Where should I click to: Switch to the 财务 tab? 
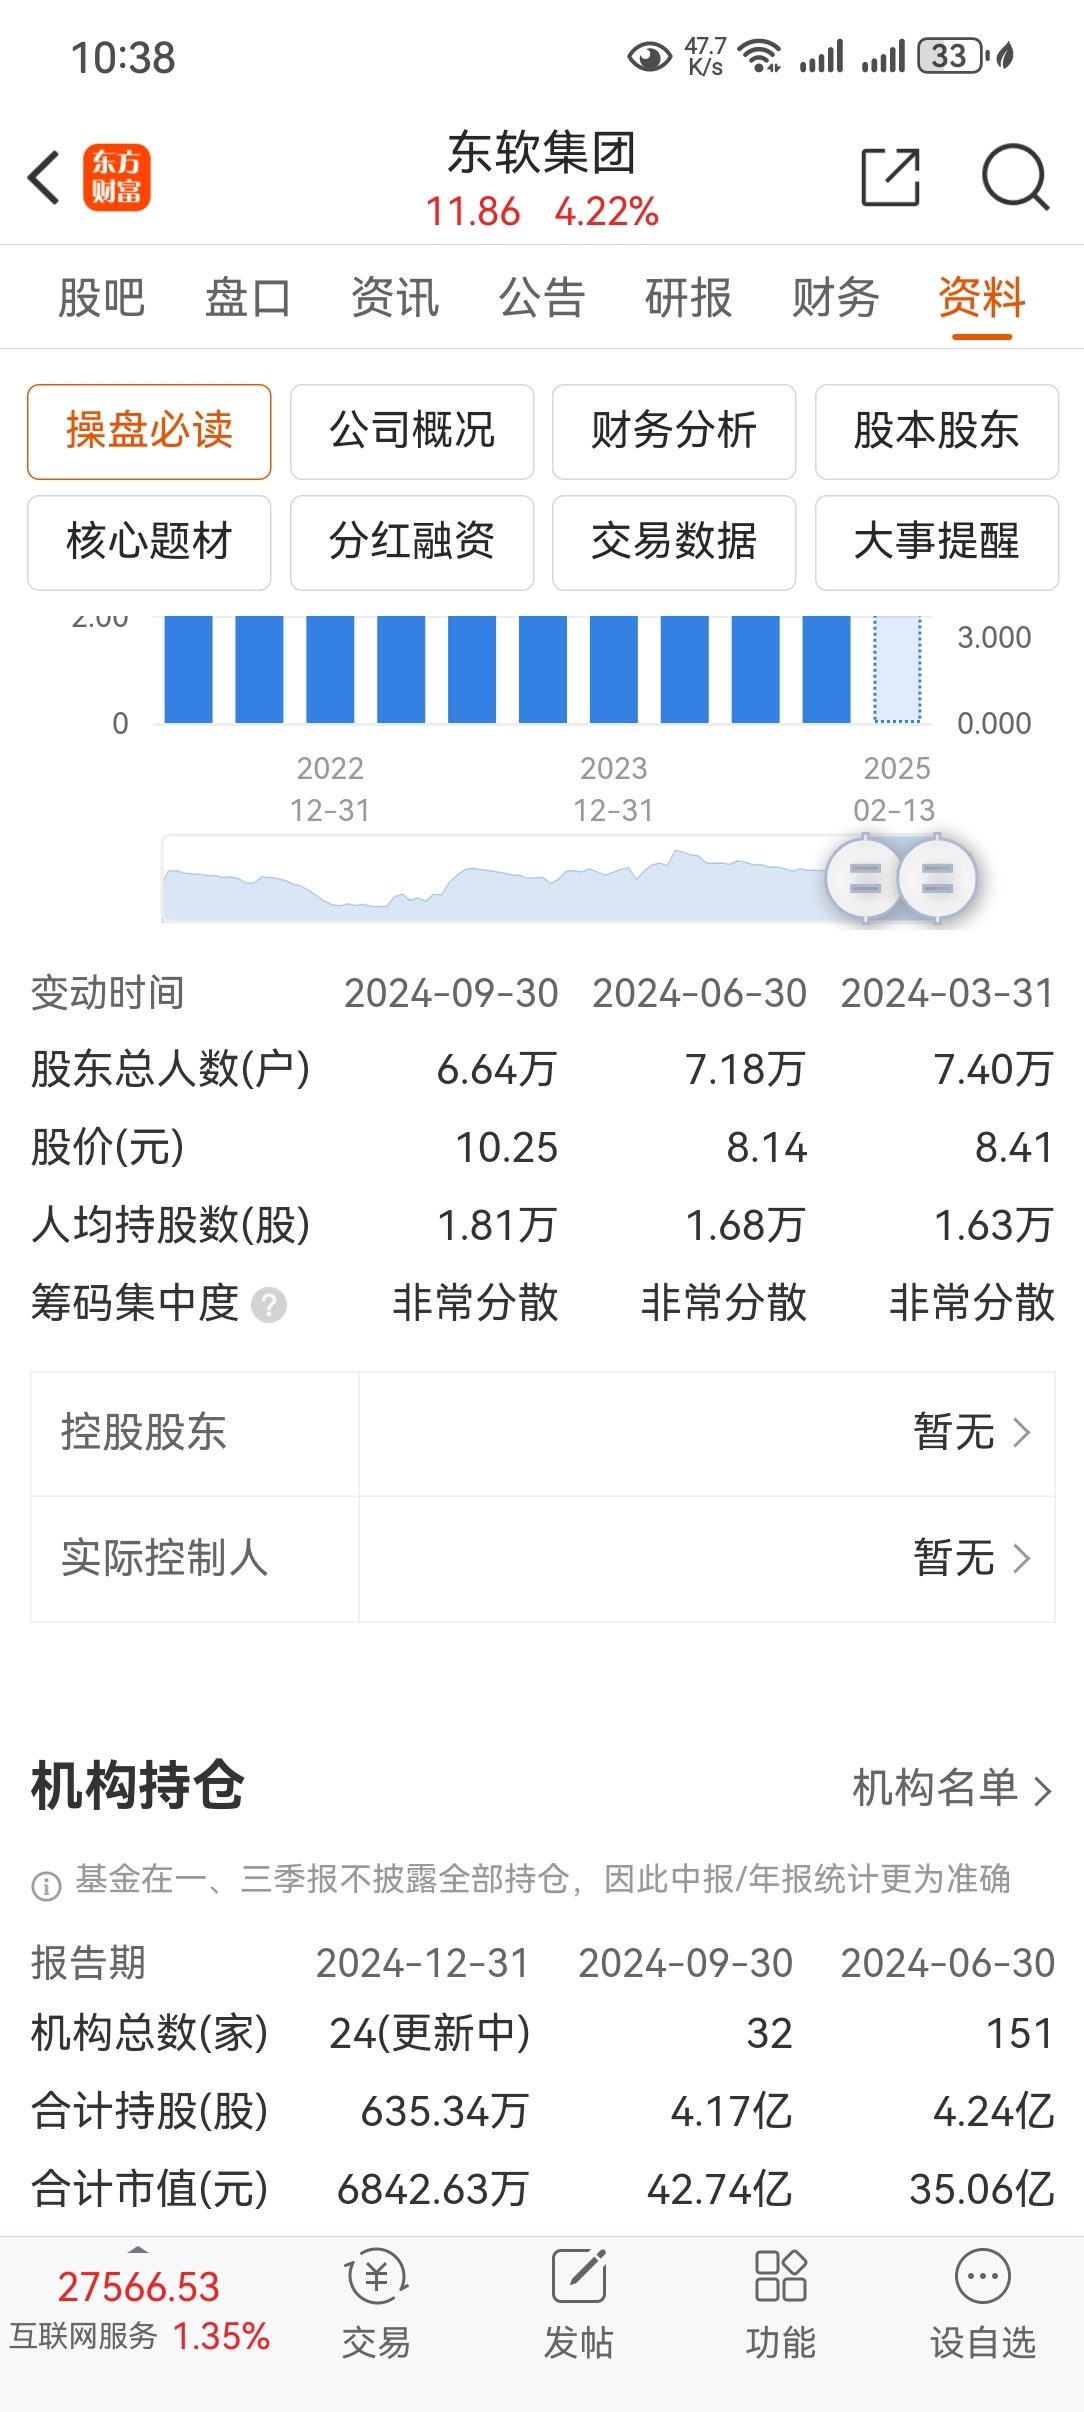tap(836, 298)
